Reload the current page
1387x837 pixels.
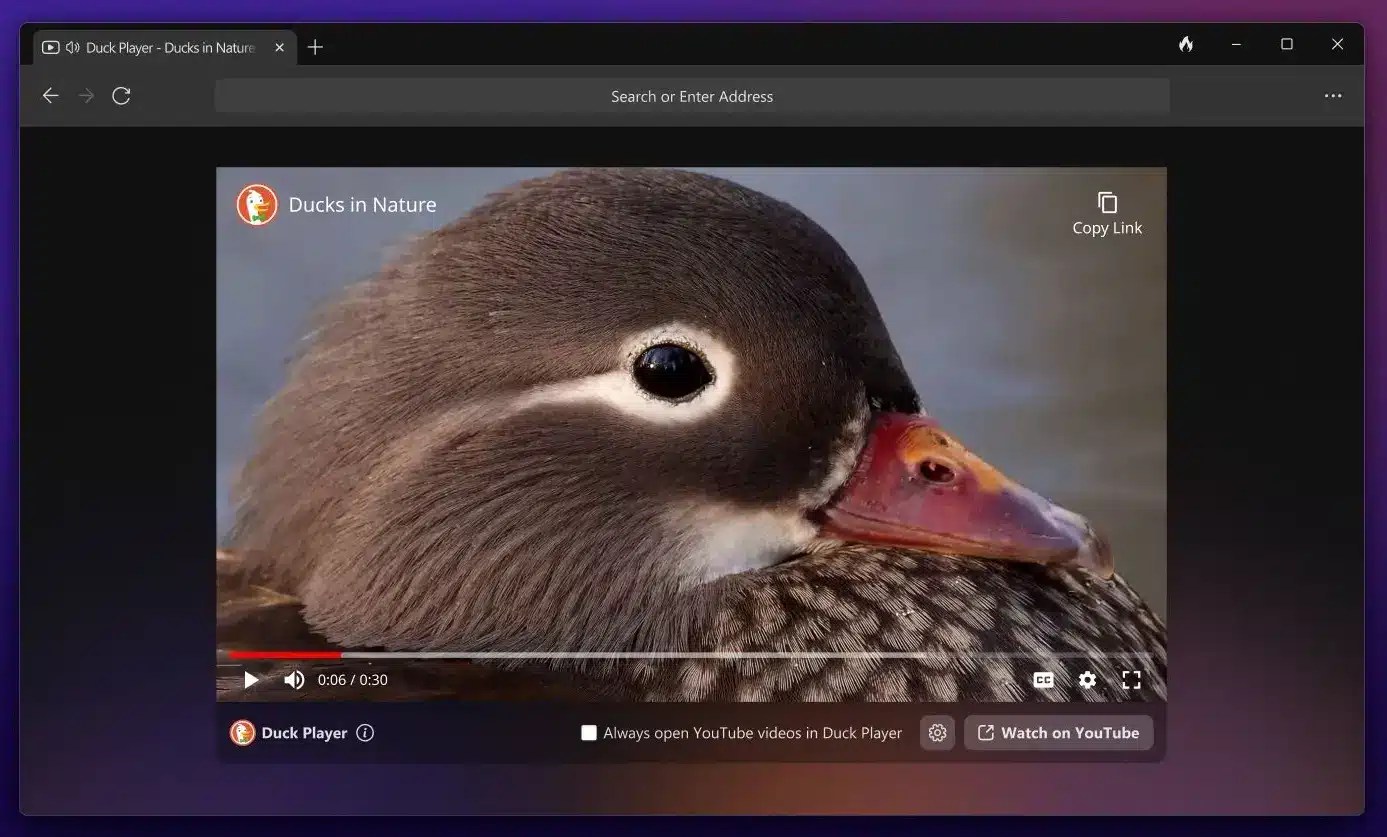(x=121, y=95)
